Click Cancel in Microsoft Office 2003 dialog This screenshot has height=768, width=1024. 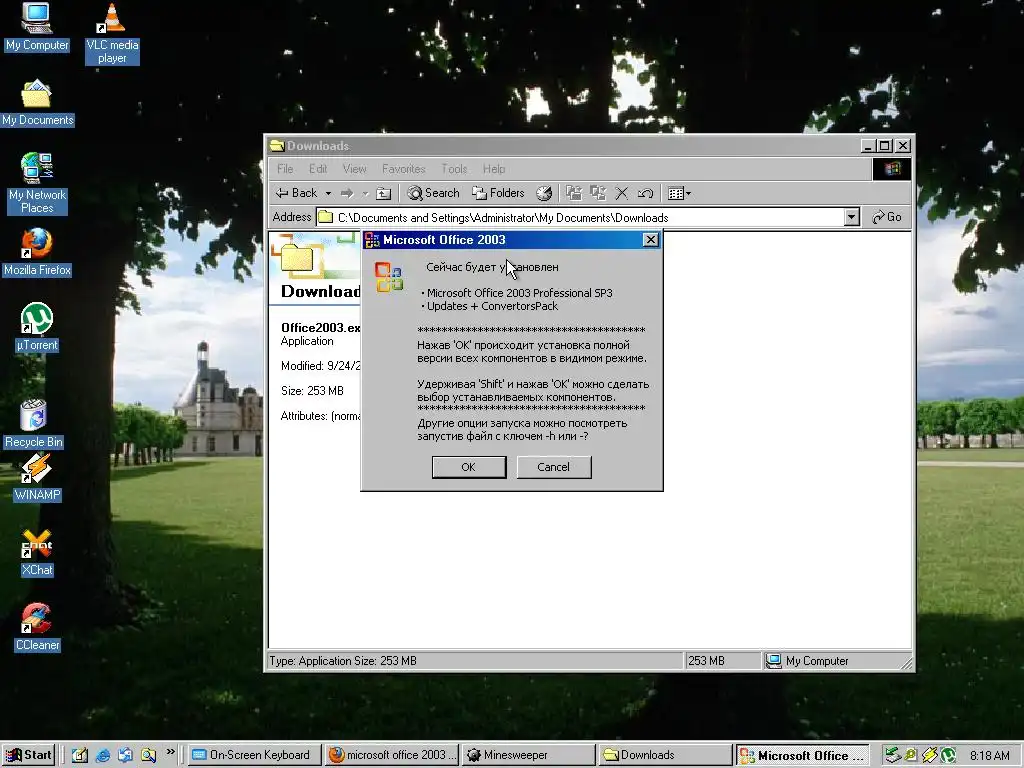coord(554,467)
